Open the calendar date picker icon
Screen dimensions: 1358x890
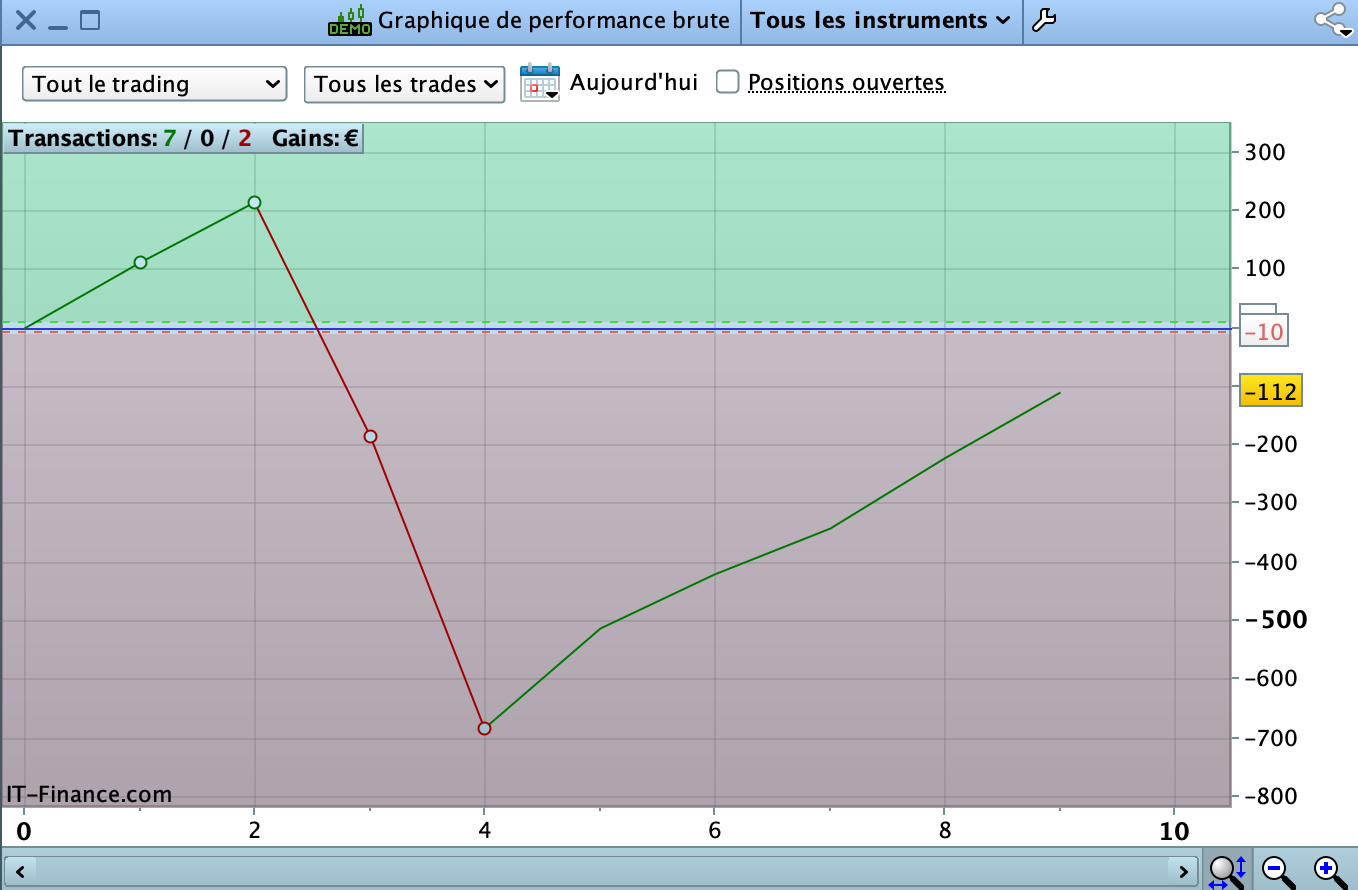[x=540, y=83]
